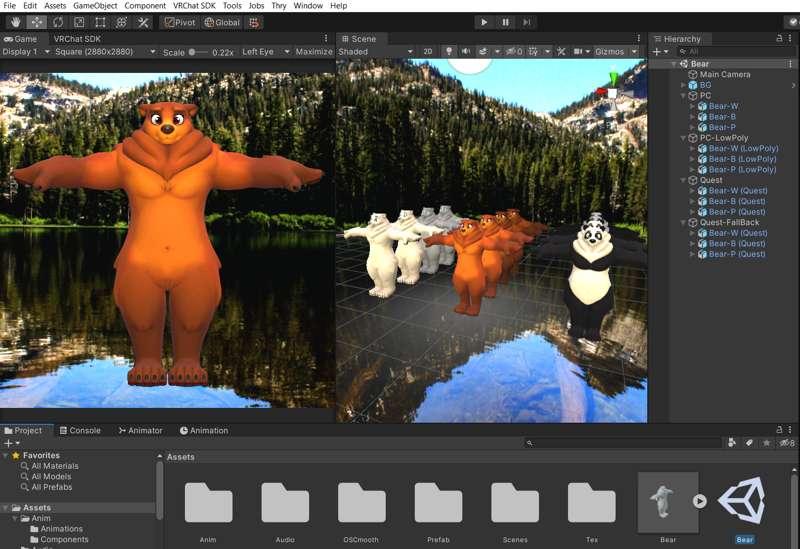Select the Scale tool
Screen dimensions: 800x549
coord(79,22)
